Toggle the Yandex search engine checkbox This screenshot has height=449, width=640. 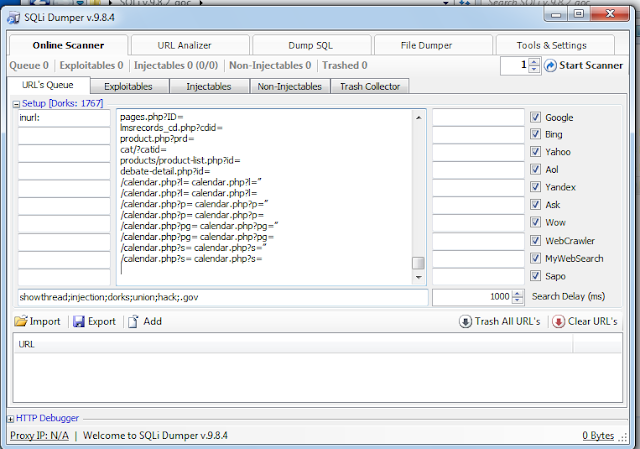(536, 187)
